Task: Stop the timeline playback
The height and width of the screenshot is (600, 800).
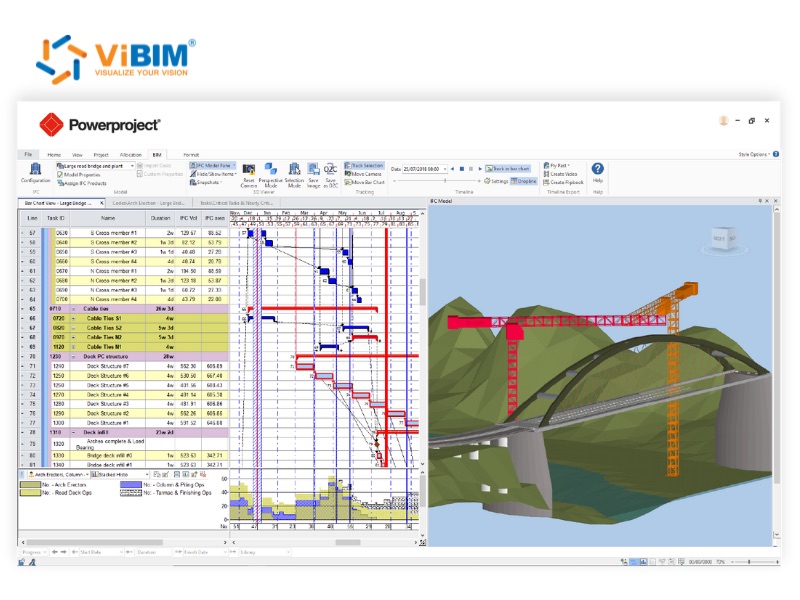Action: pos(462,168)
